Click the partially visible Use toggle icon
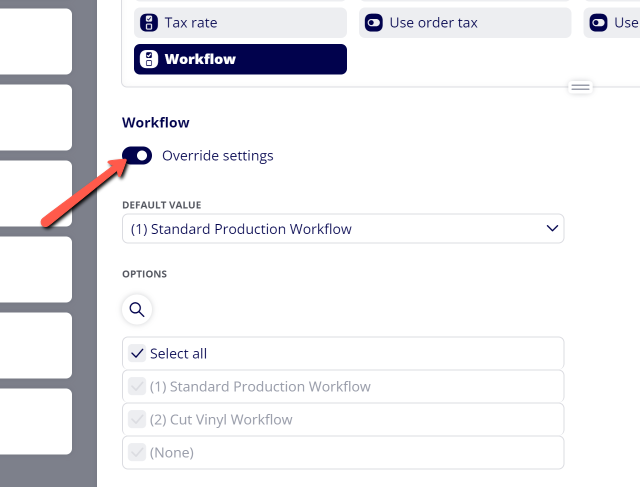Screen dimensions: 640x487 coord(598,23)
